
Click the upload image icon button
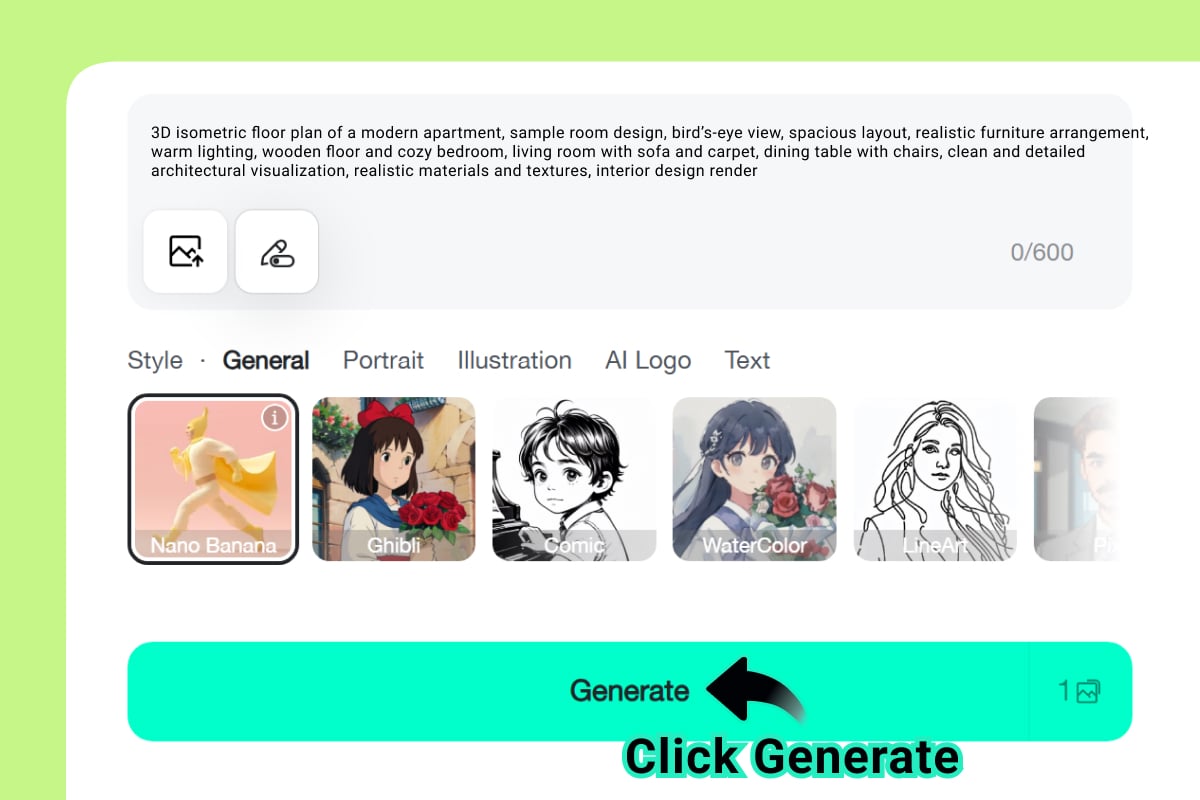pos(185,251)
